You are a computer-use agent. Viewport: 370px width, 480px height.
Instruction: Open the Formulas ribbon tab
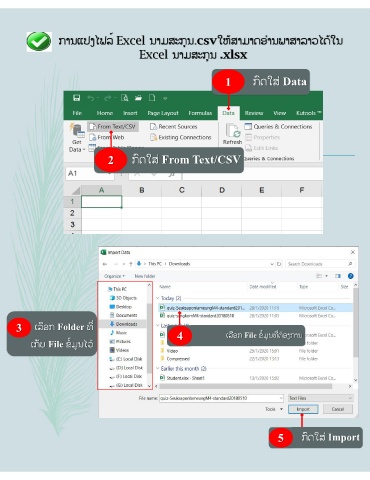200,113
